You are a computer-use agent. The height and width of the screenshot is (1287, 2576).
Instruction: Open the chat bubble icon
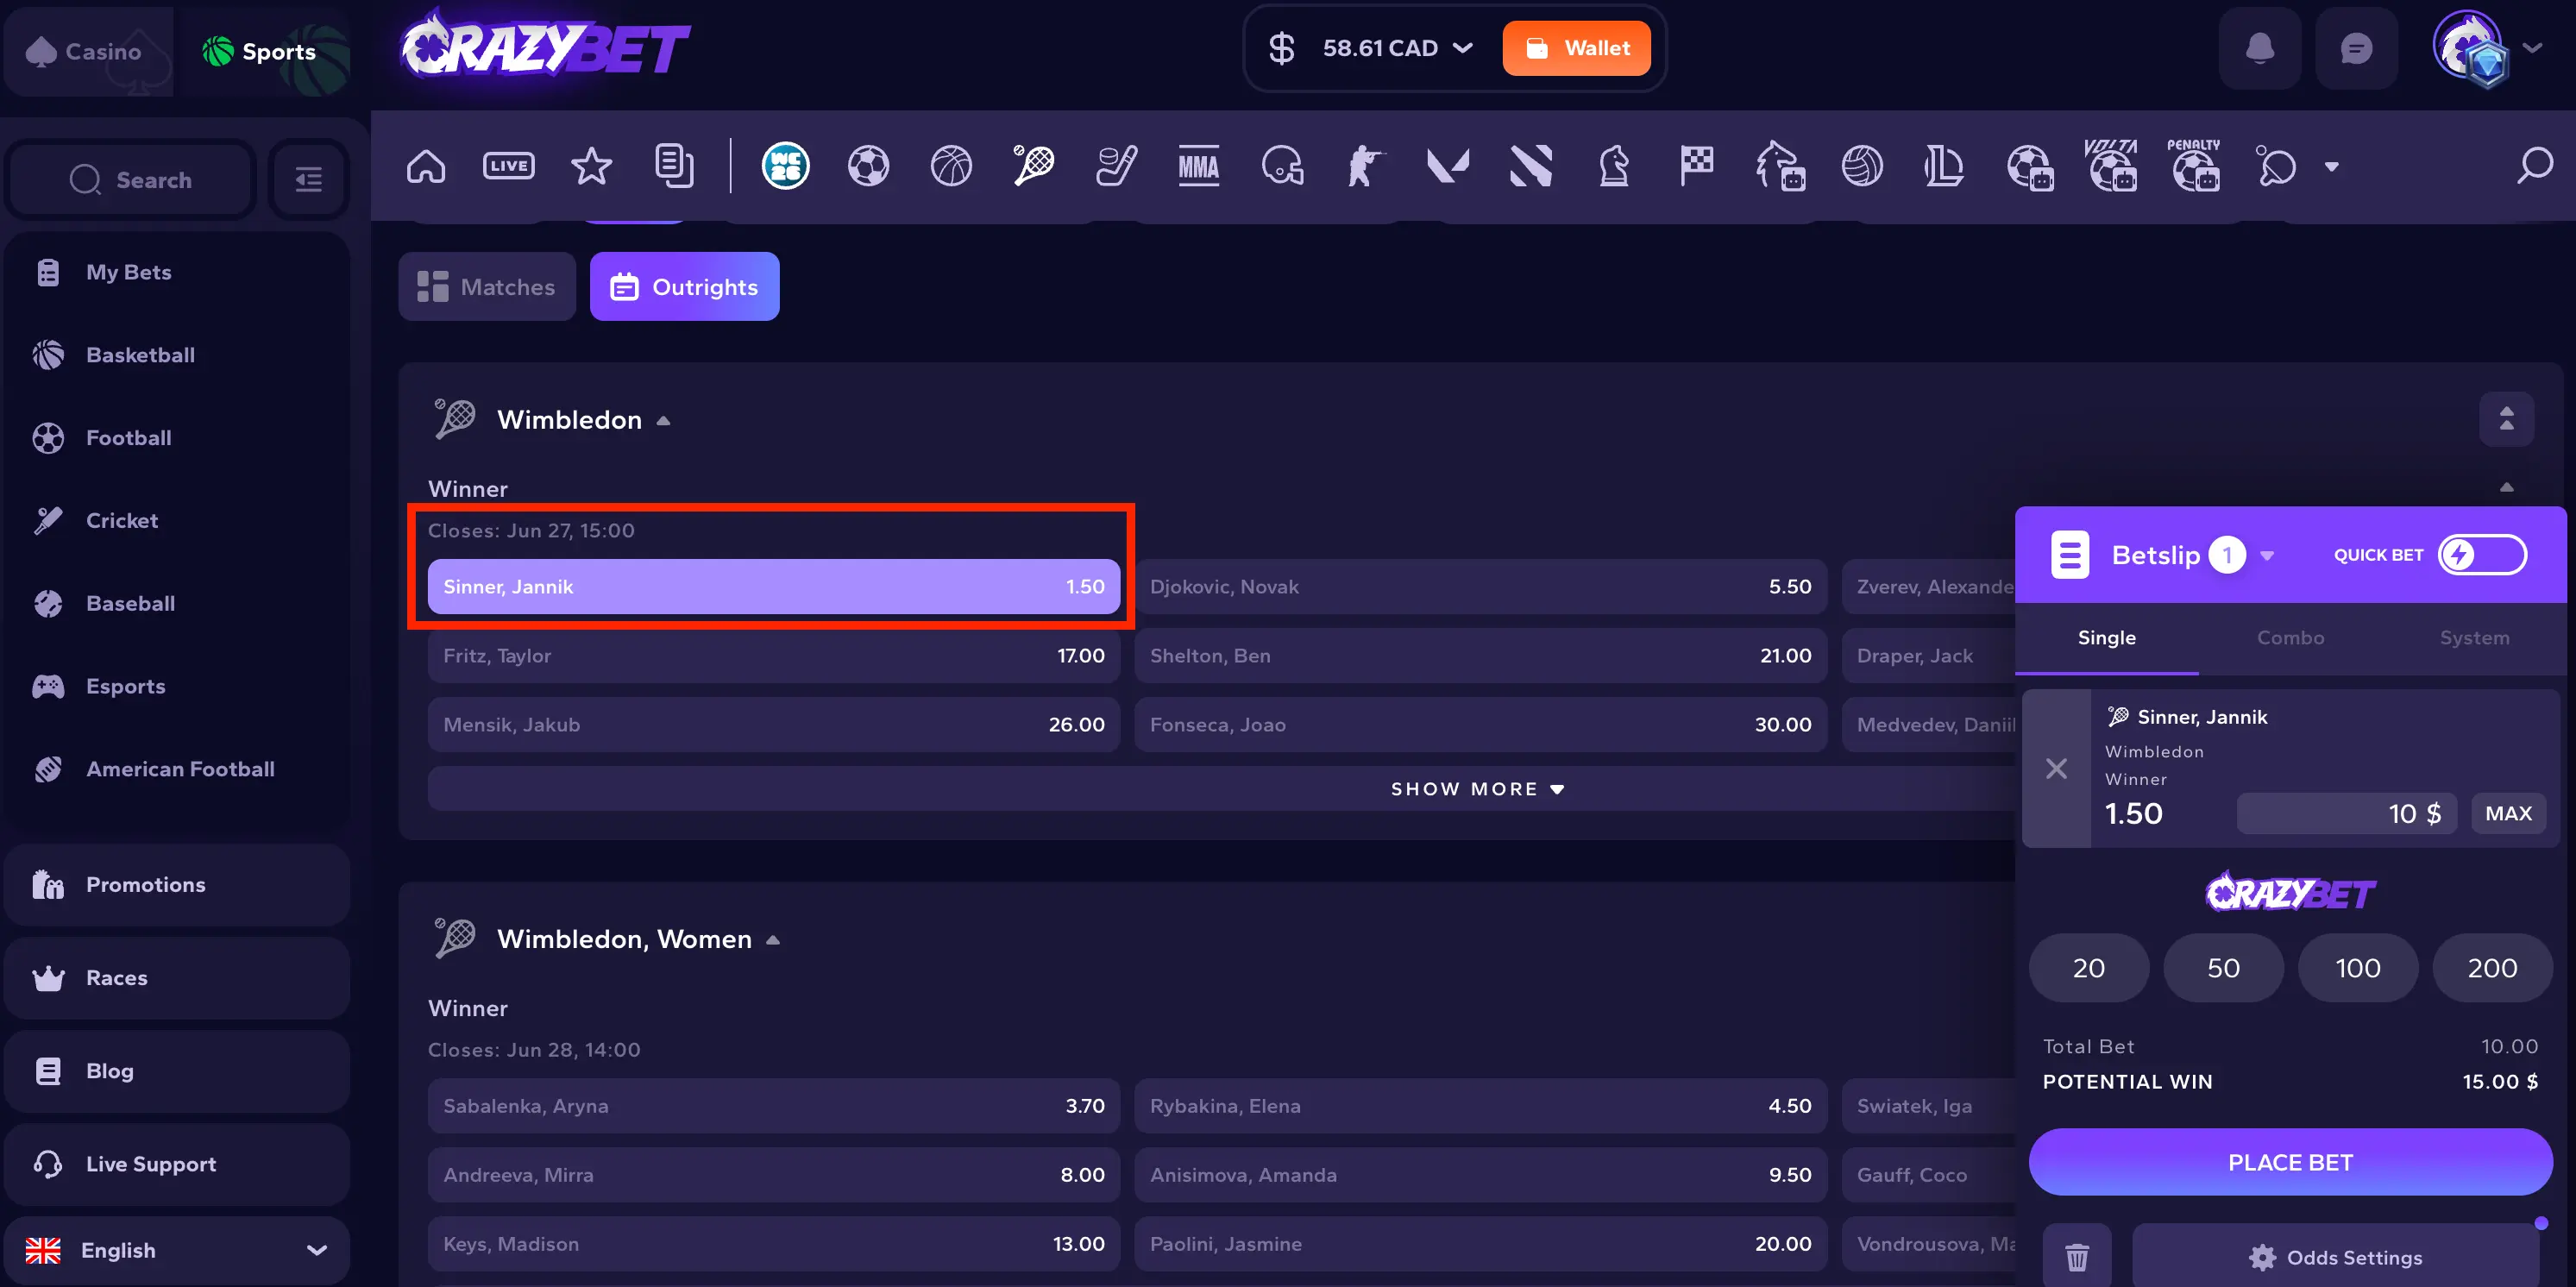(2356, 48)
